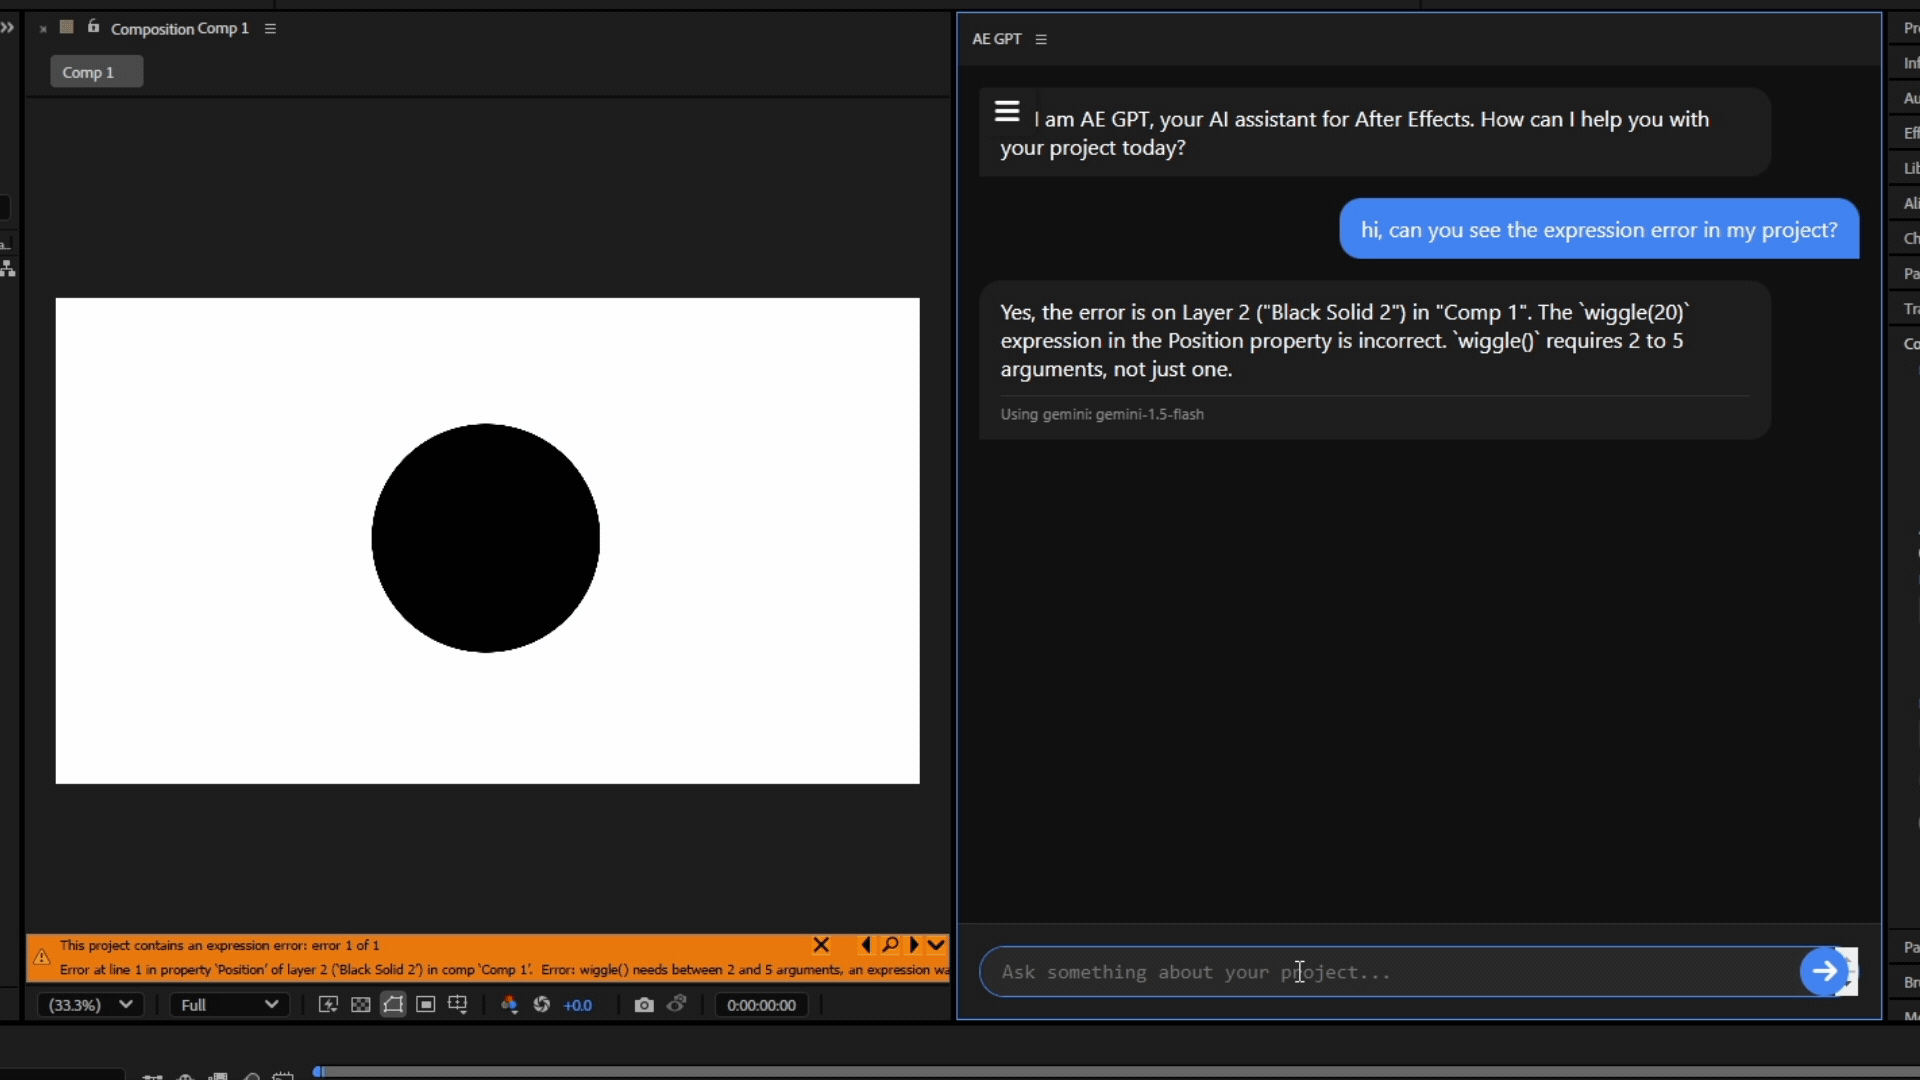Go to the previous expression error
The image size is (1920, 1080).
coord(865,945)
